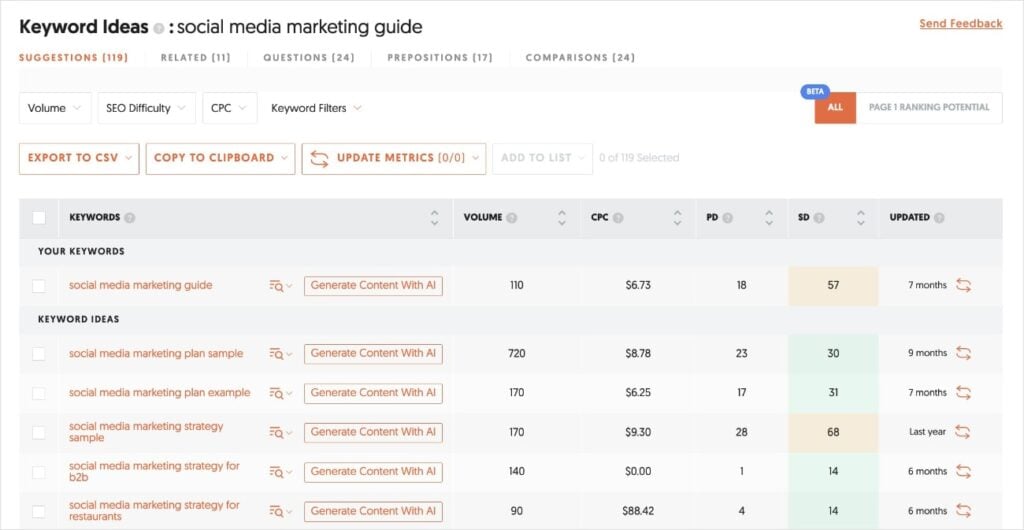
Task: Click the info icon beside CPC header
Action: point(618,218)
